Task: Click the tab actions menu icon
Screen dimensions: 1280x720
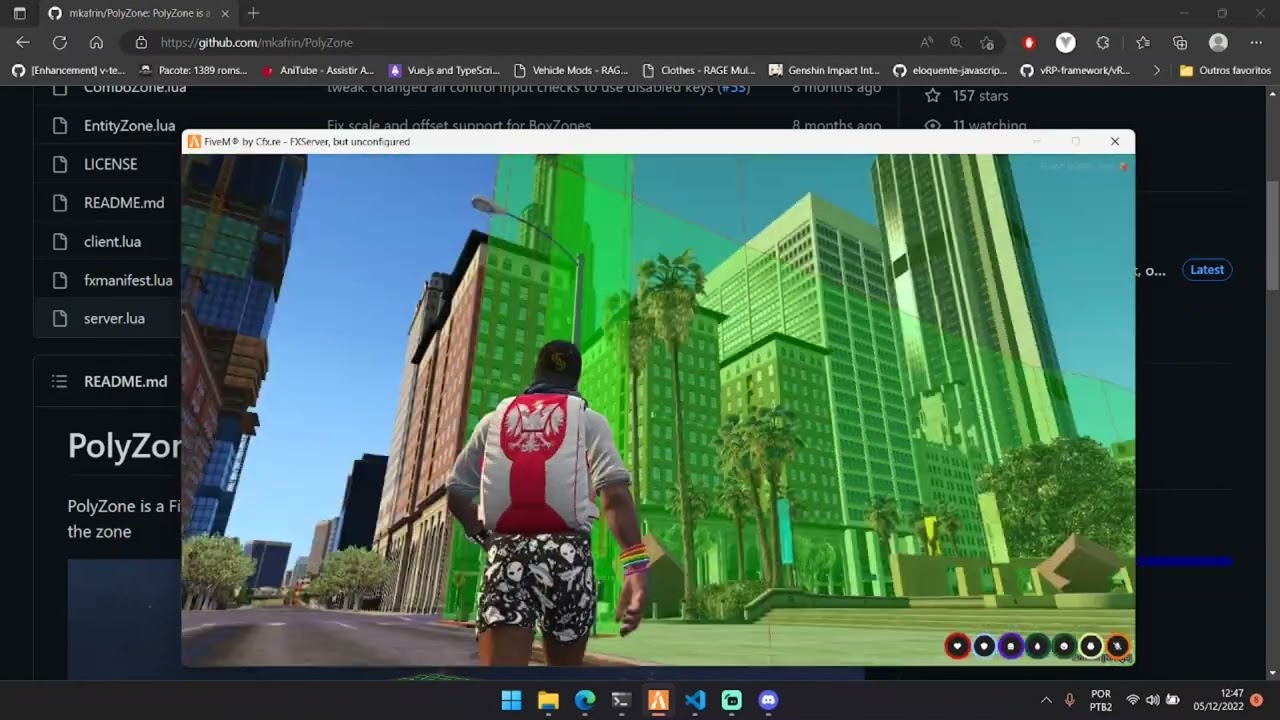Action: click(19, 13)
